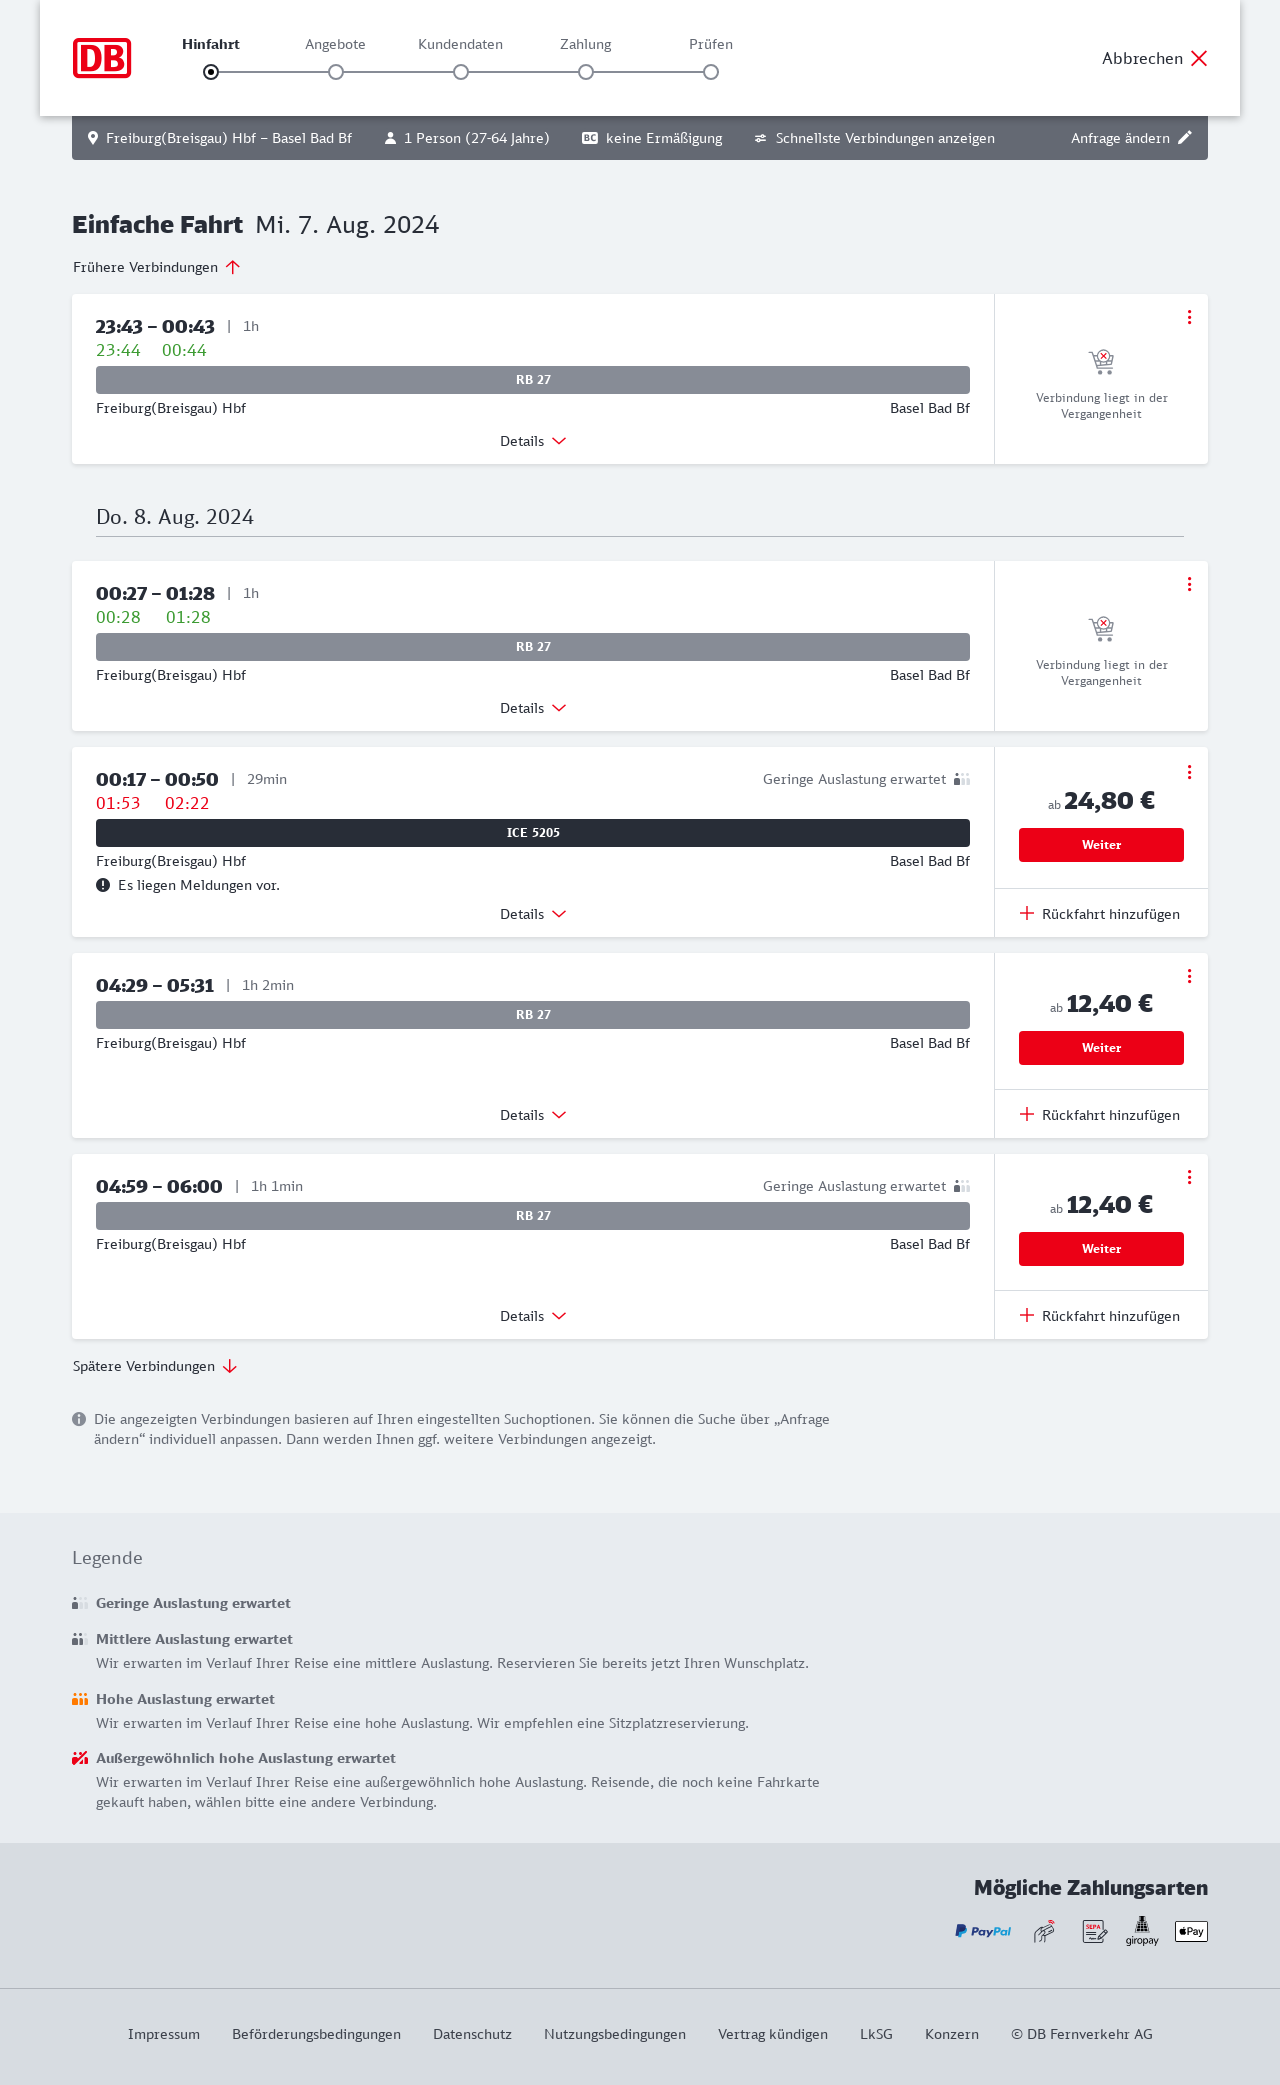Click the Schnellste Verbindungen anzeigen filter
1280x2085 pixels.
[874, 138]
